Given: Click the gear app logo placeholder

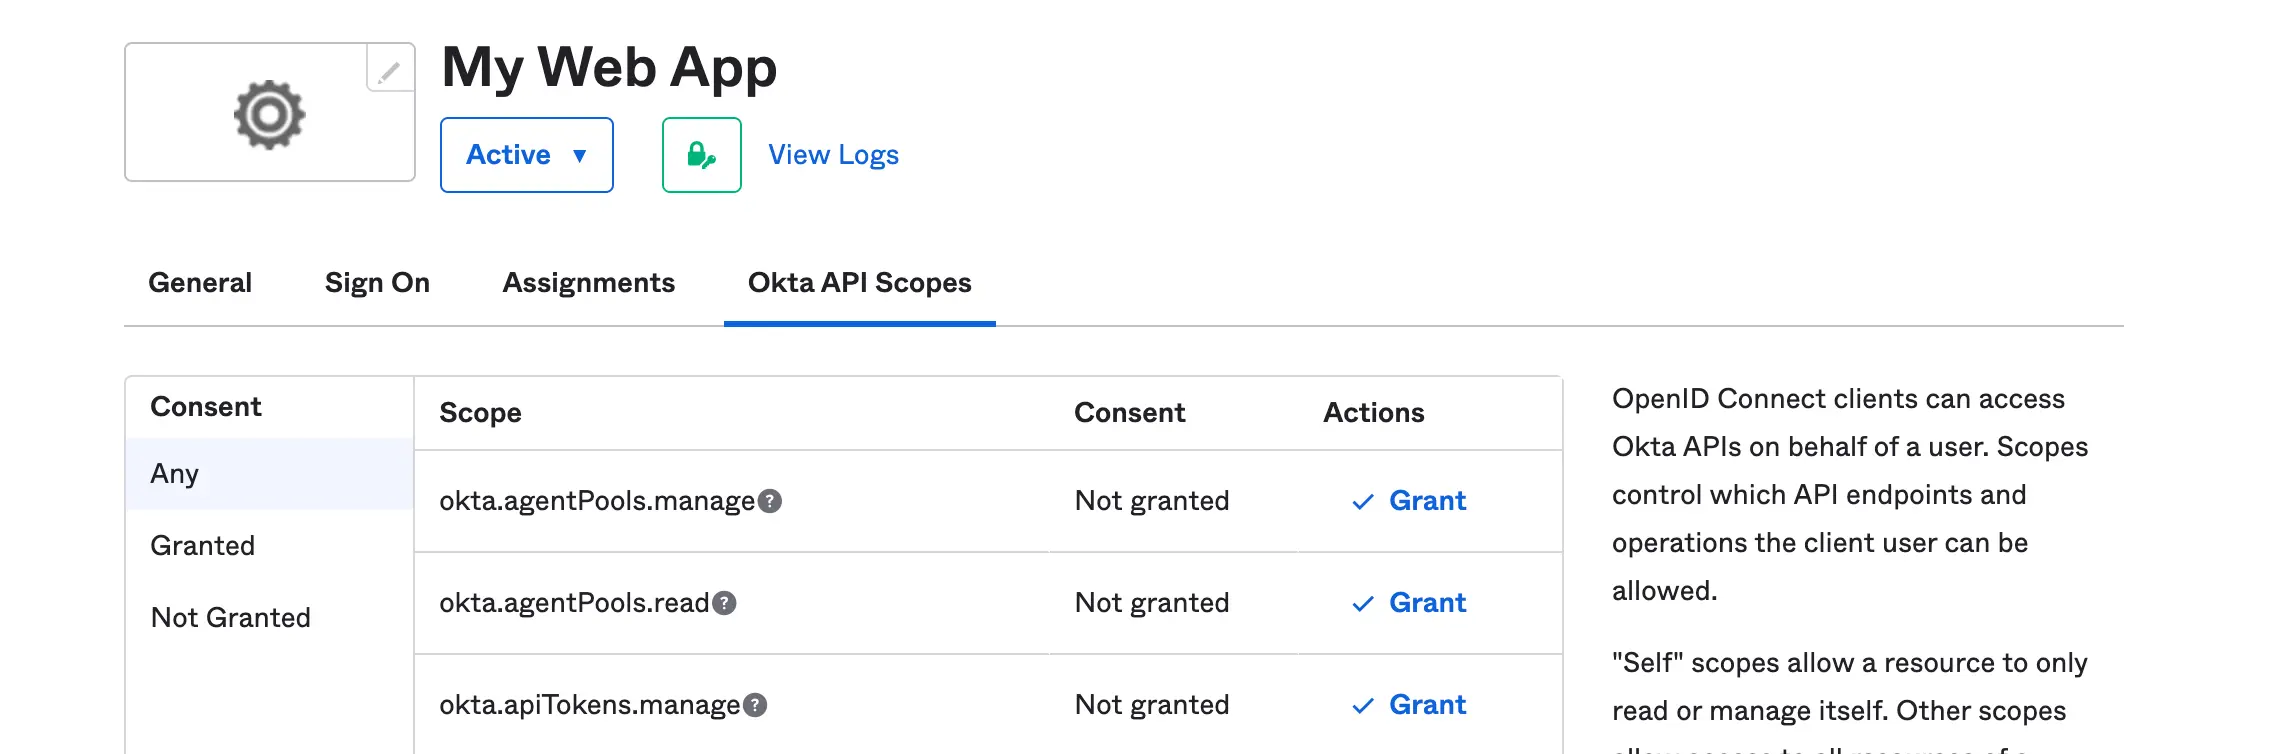Looking at the screenshot, I should coord(270,115).
